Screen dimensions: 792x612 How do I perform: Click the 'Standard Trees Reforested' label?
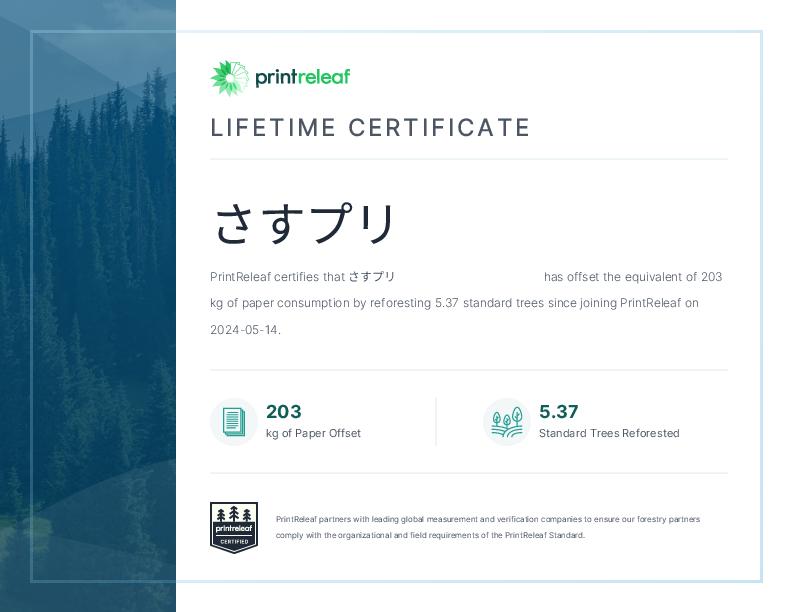pyautogui.click(x=609, y=433)
